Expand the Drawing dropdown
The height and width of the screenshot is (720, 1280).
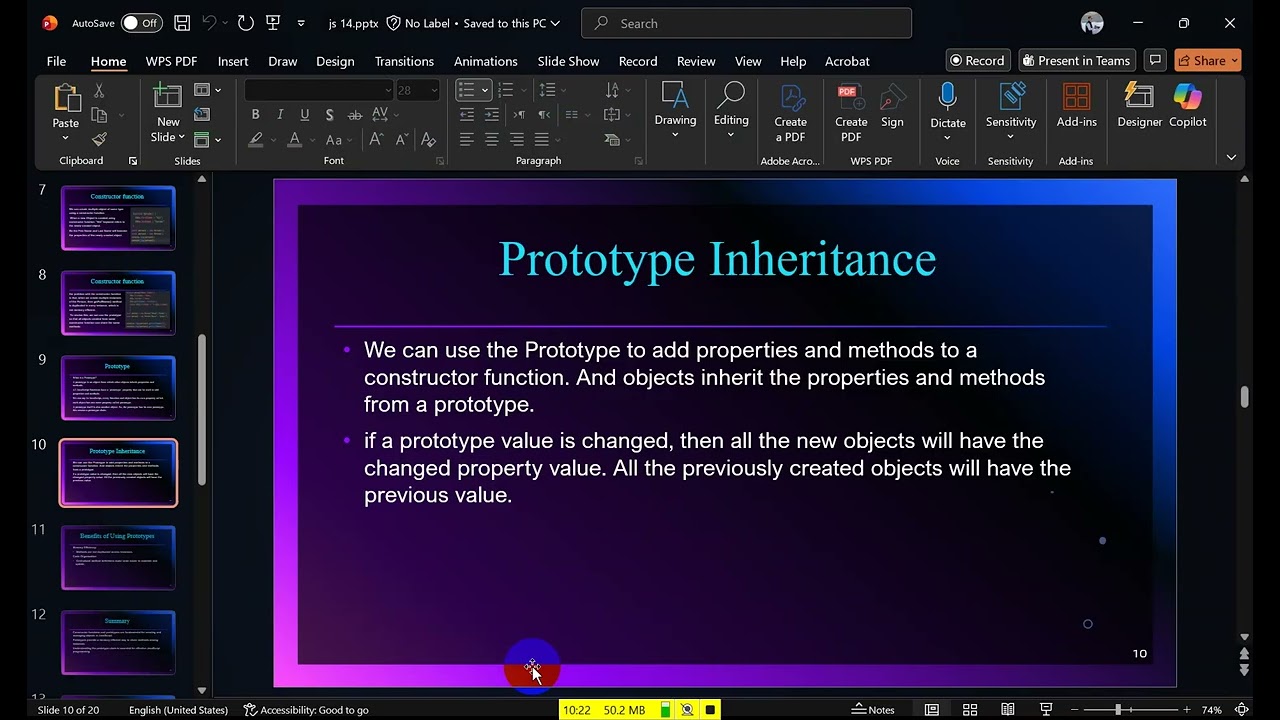[675, 135]
